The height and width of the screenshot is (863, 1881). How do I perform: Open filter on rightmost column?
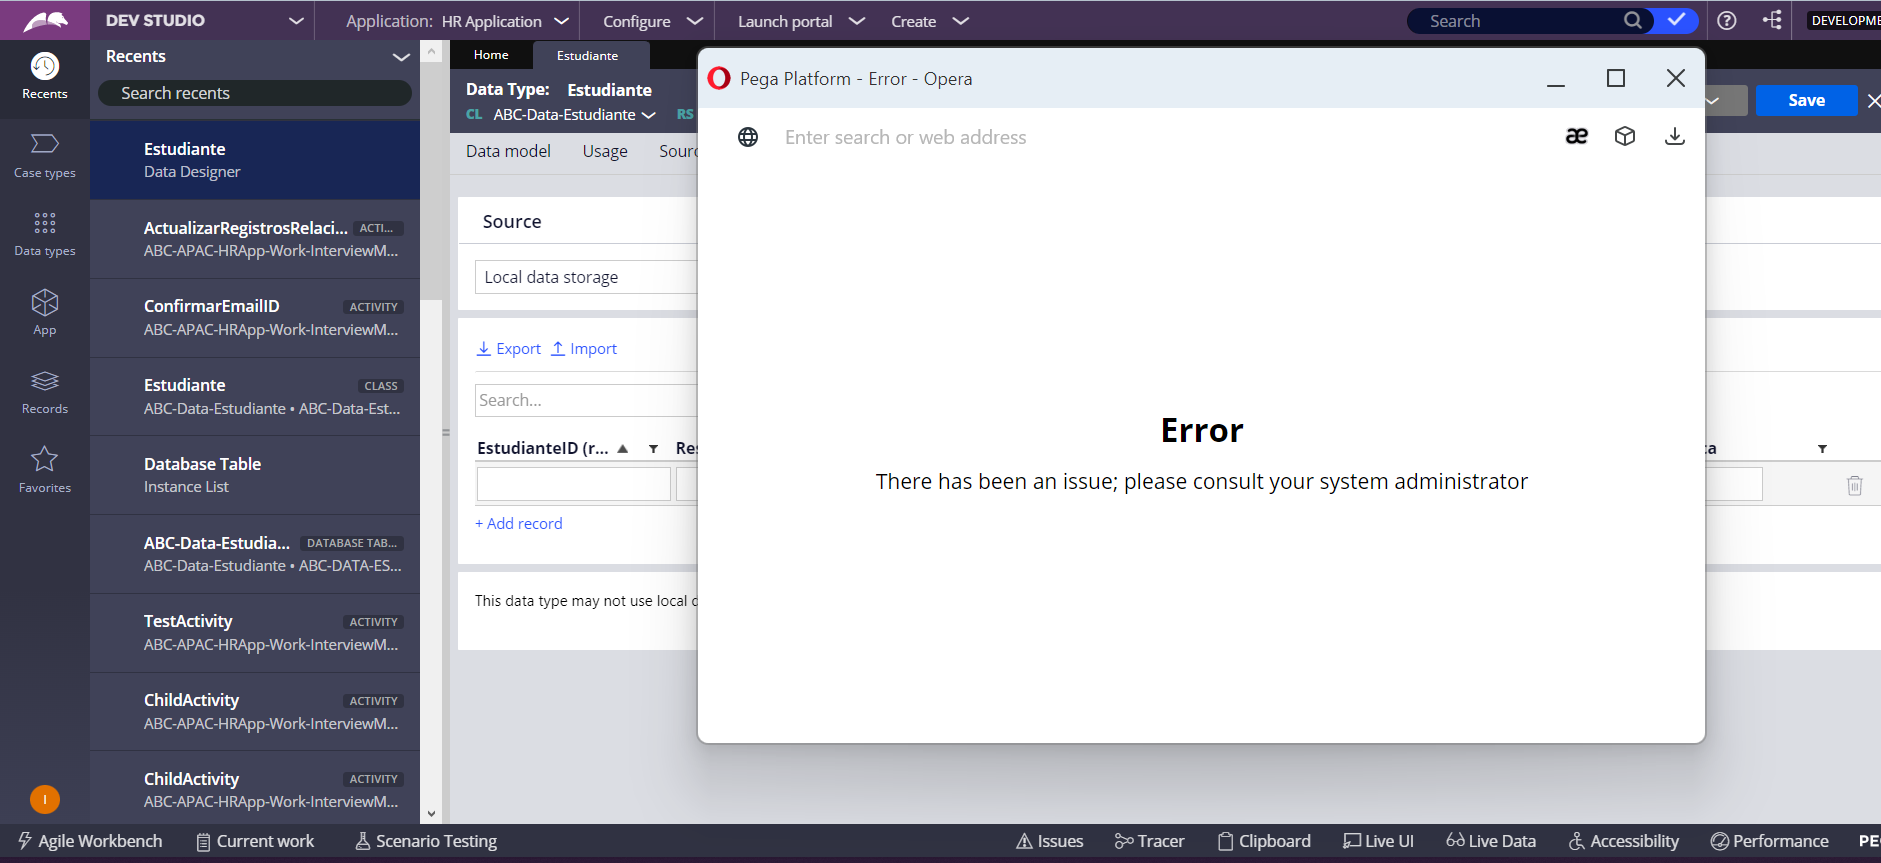coord(1822,449)
